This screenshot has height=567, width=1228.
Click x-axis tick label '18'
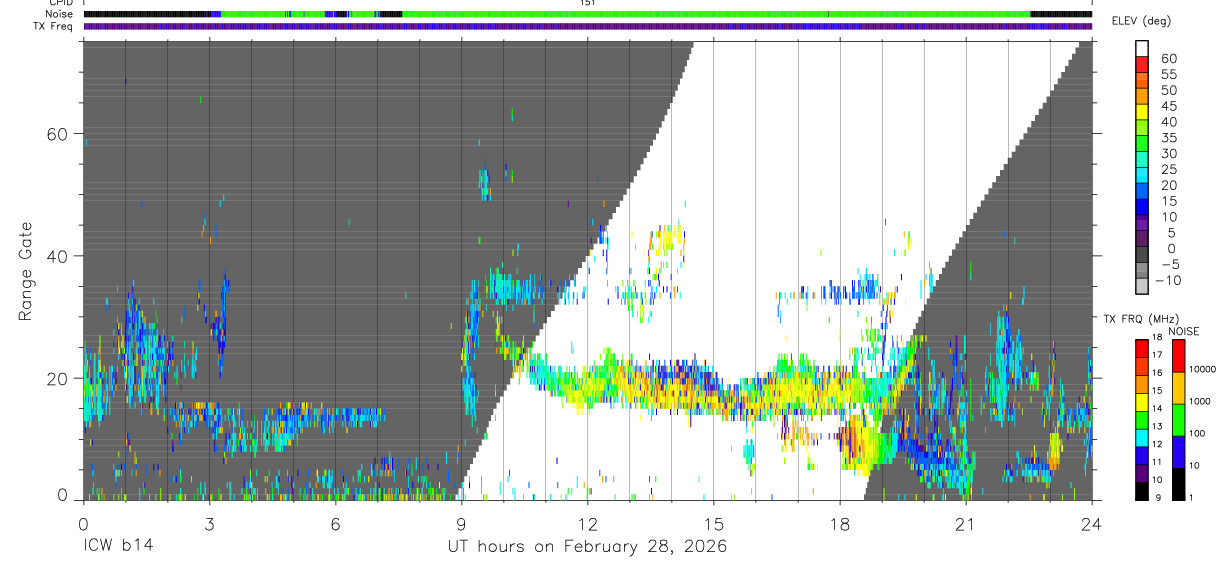(840, 523)
